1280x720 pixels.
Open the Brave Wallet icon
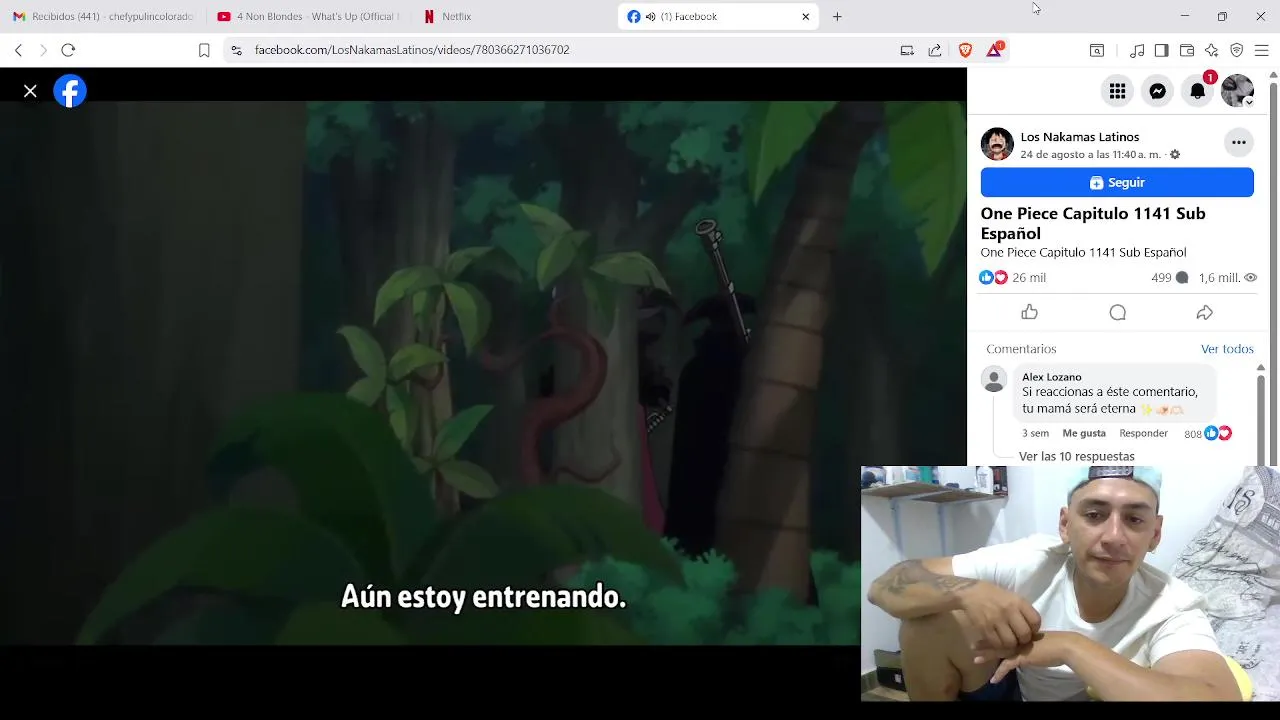[x=1187, y=50]
